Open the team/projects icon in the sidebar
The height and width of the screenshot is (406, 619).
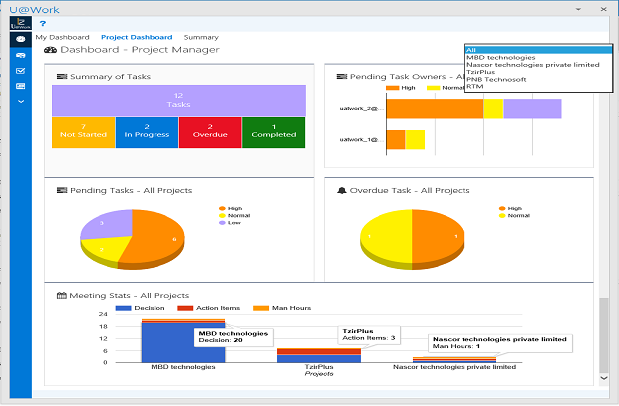21,55
